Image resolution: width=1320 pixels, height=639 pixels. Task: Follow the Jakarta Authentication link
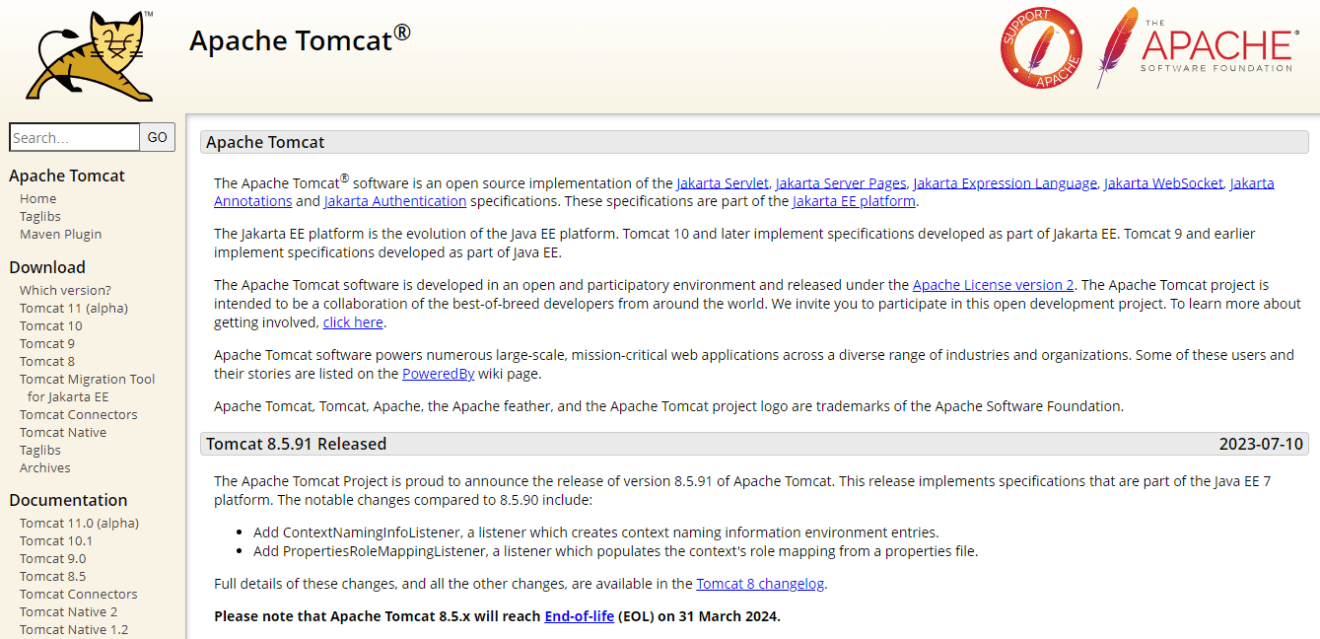point(395,201)
